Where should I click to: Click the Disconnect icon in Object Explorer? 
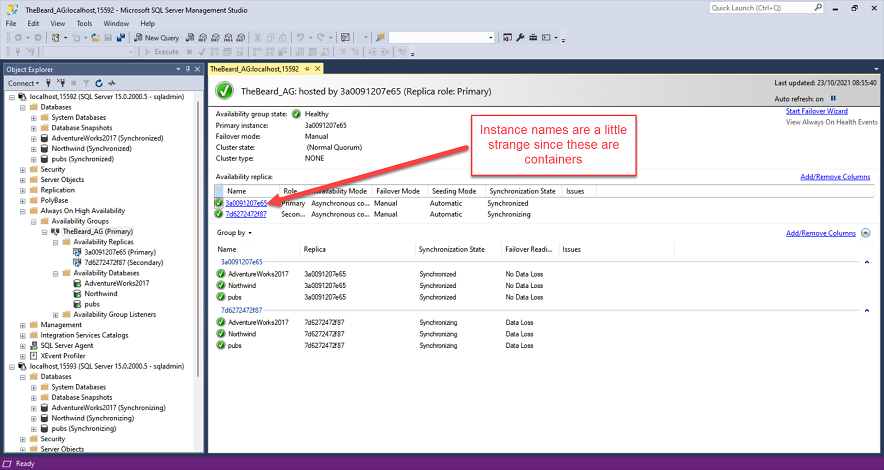[61, 83]
